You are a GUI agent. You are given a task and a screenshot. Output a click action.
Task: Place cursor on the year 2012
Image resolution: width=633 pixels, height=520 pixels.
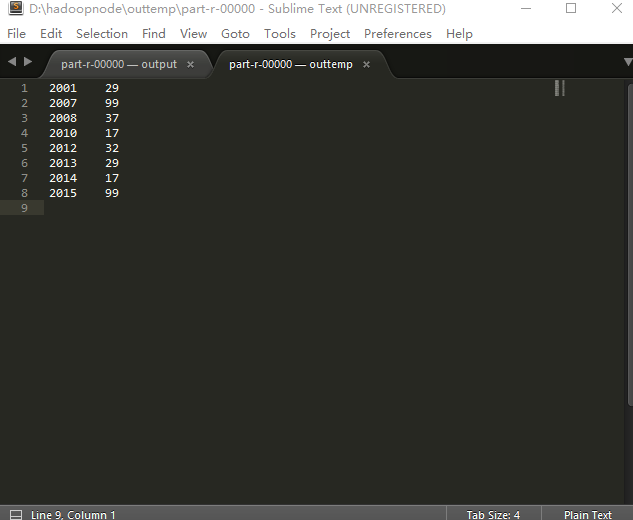click(x=63, y=148)
